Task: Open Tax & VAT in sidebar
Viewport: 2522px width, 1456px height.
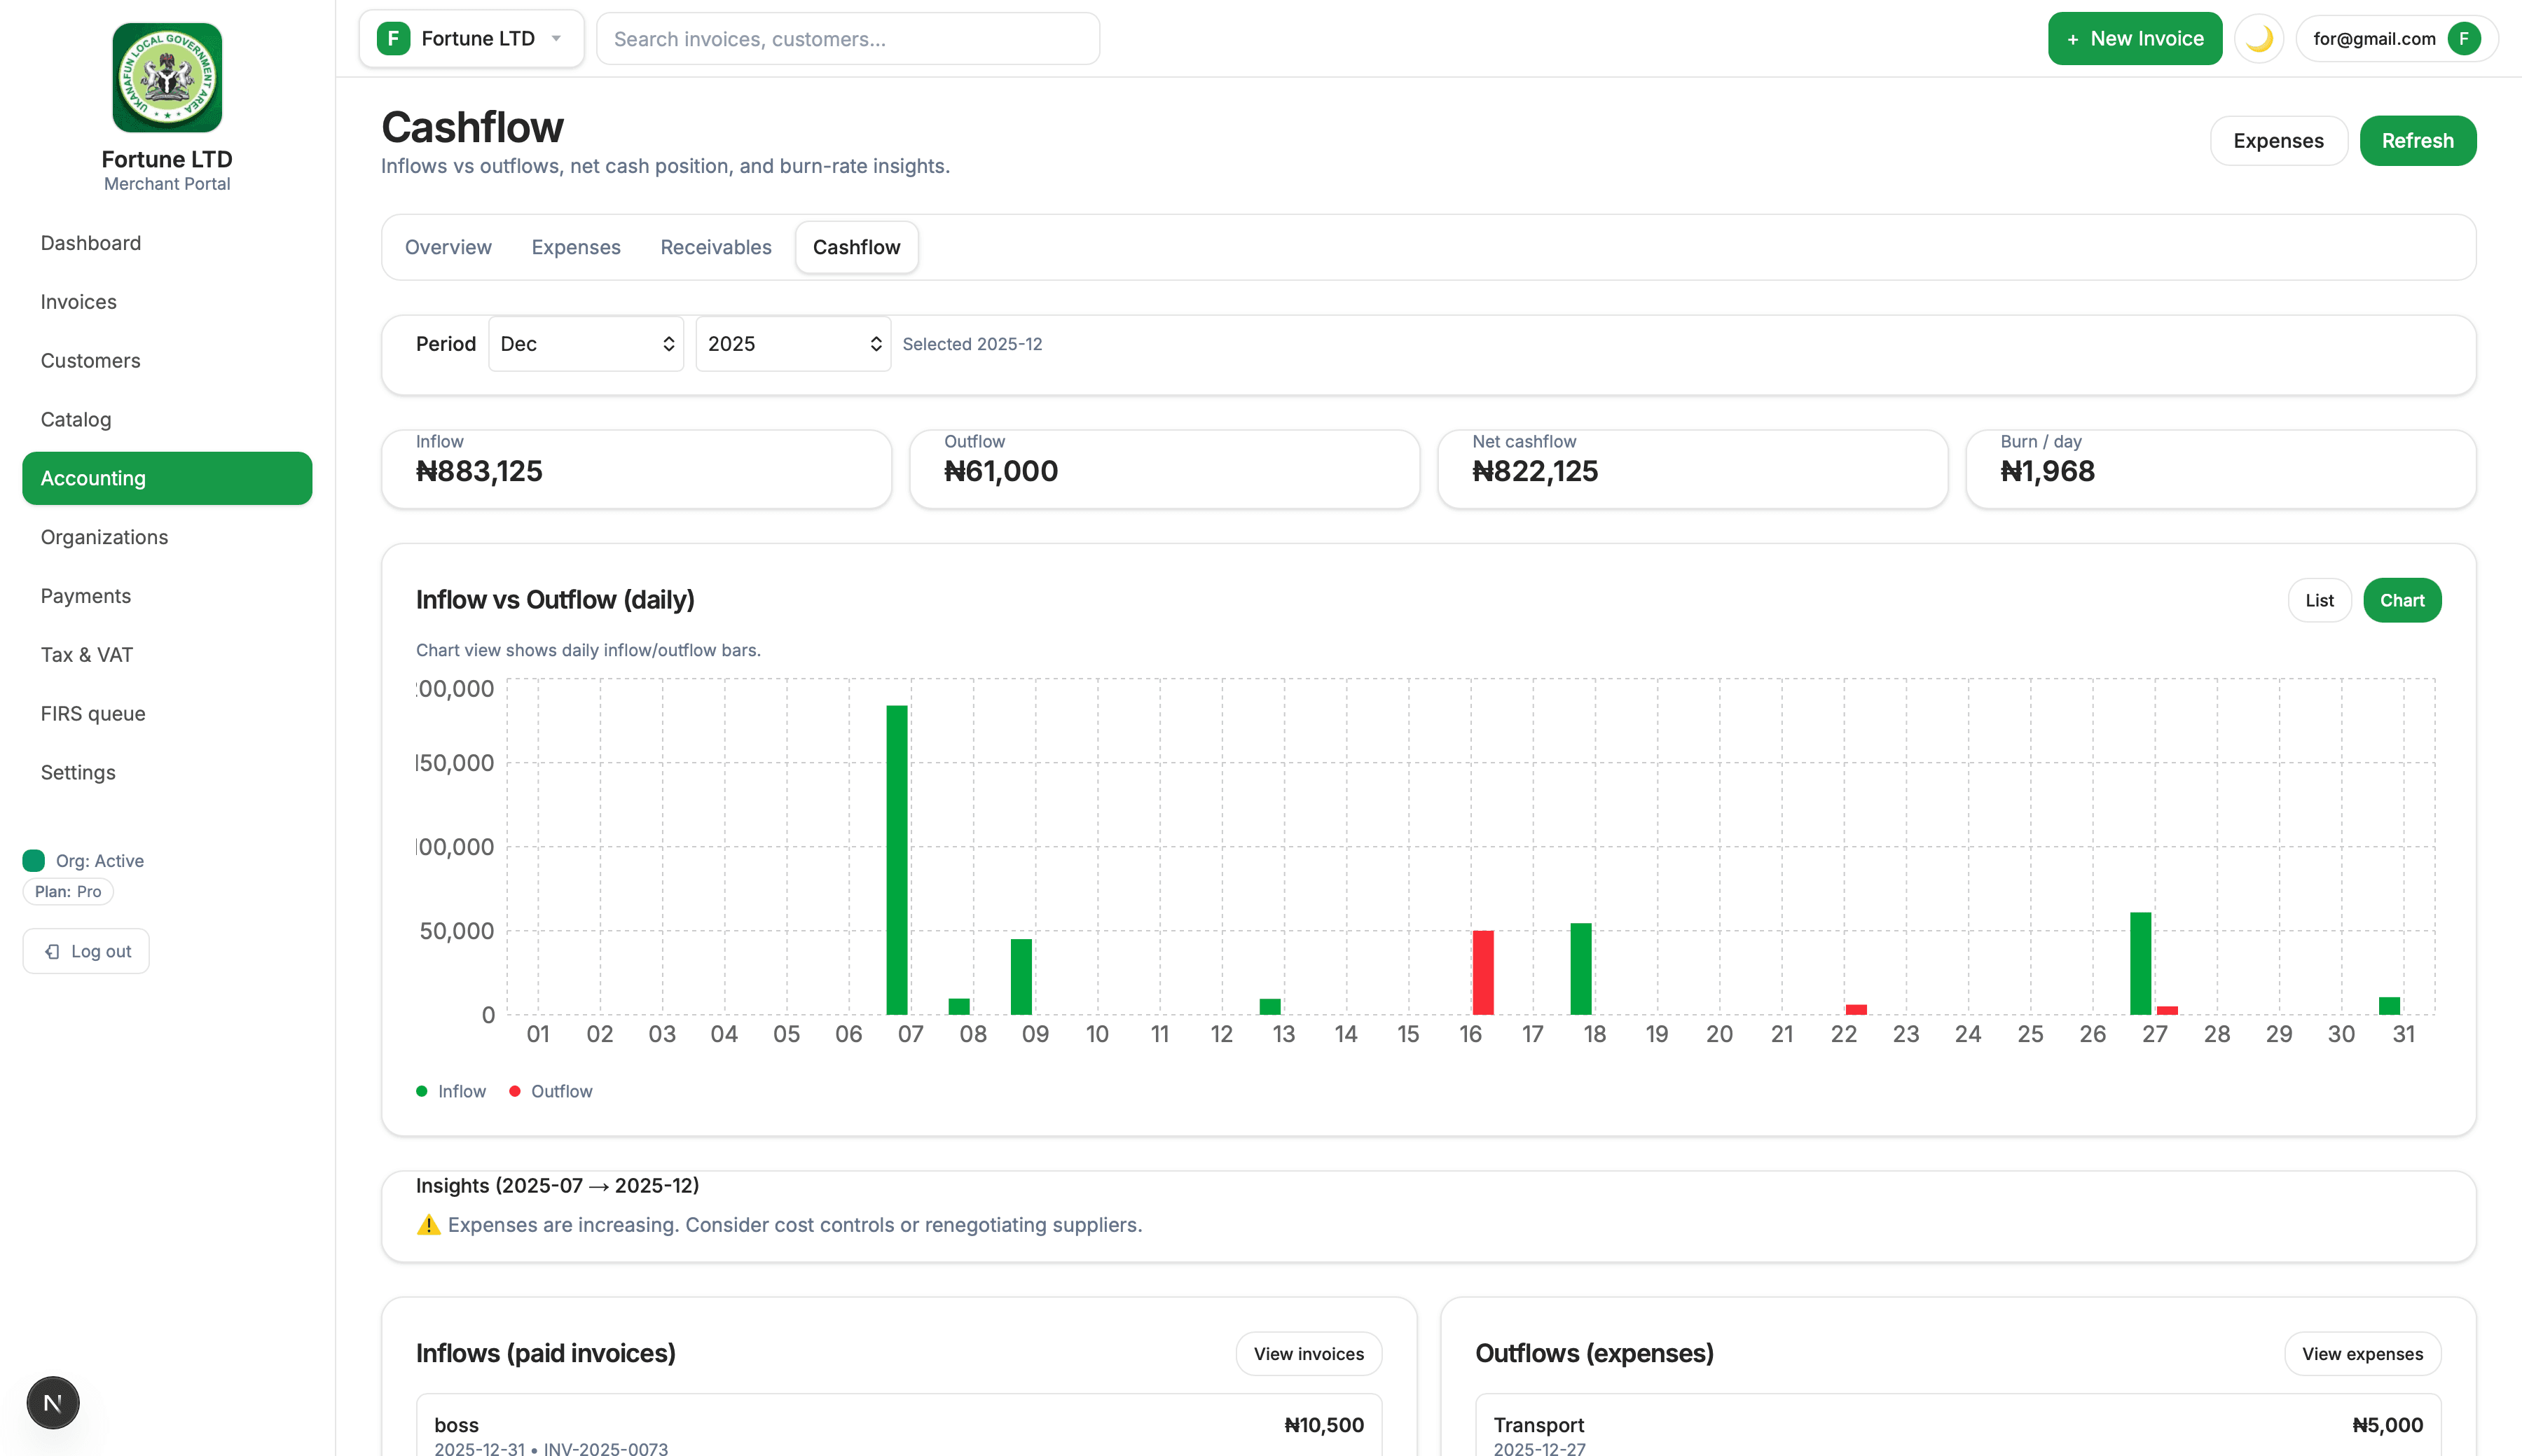Action: pyautogui.click(x=87, y=655)
